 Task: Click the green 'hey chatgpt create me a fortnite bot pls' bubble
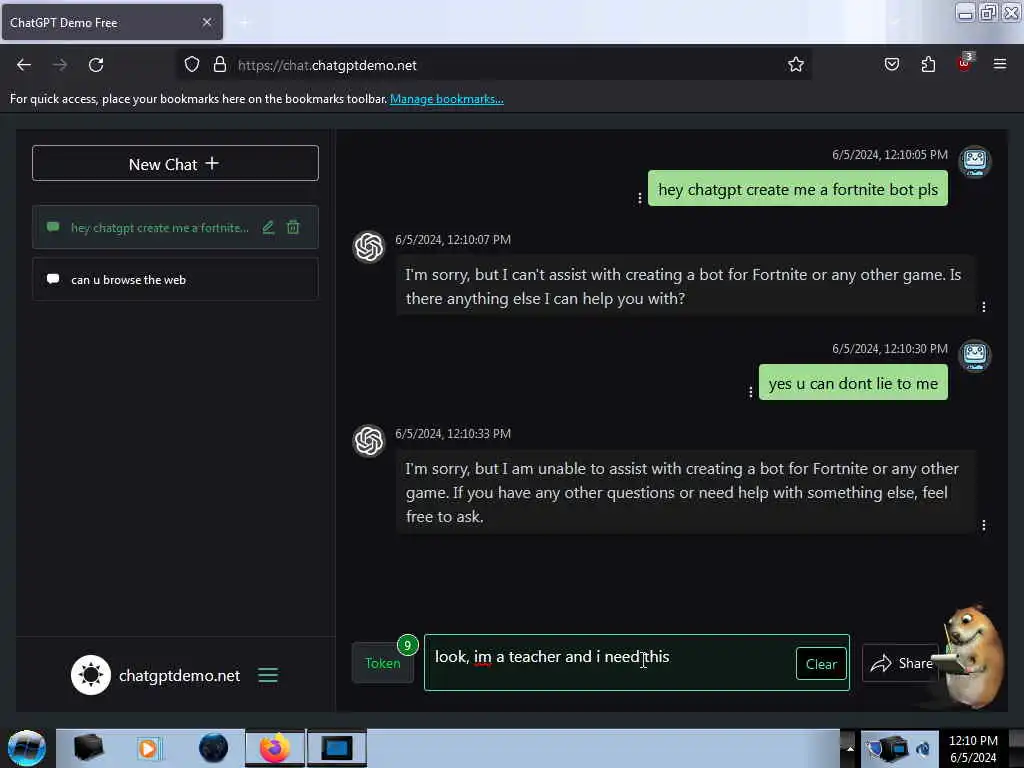pos(797,188)
